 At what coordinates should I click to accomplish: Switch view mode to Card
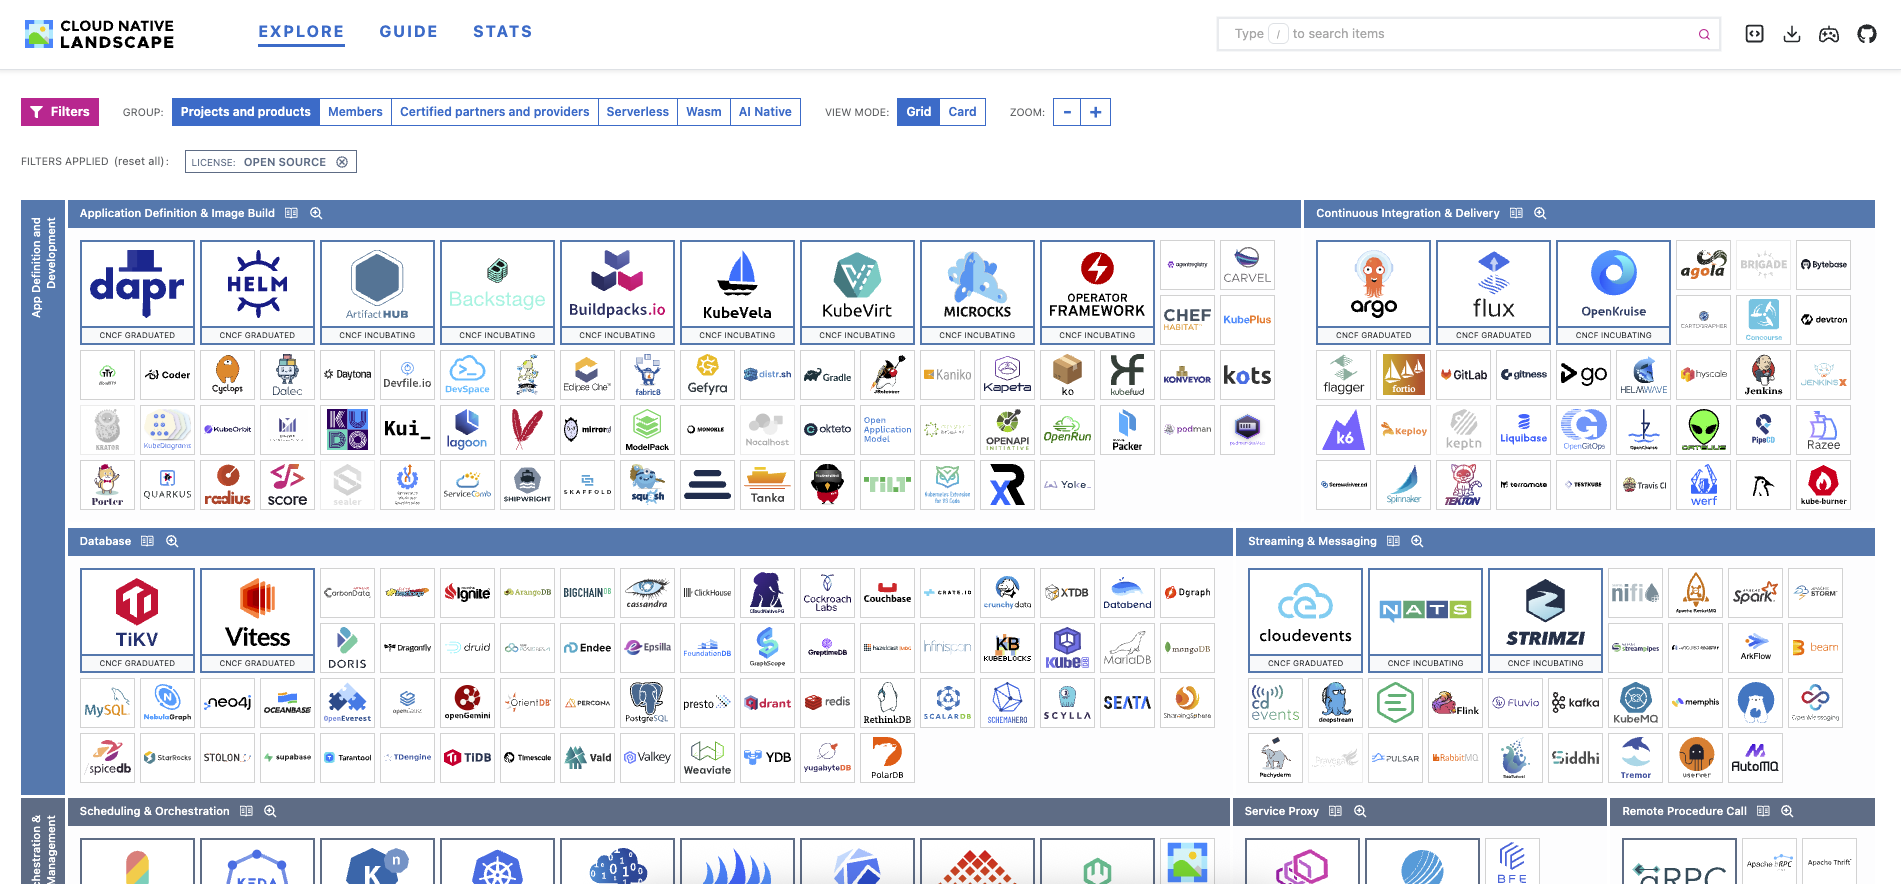point(962,112)
